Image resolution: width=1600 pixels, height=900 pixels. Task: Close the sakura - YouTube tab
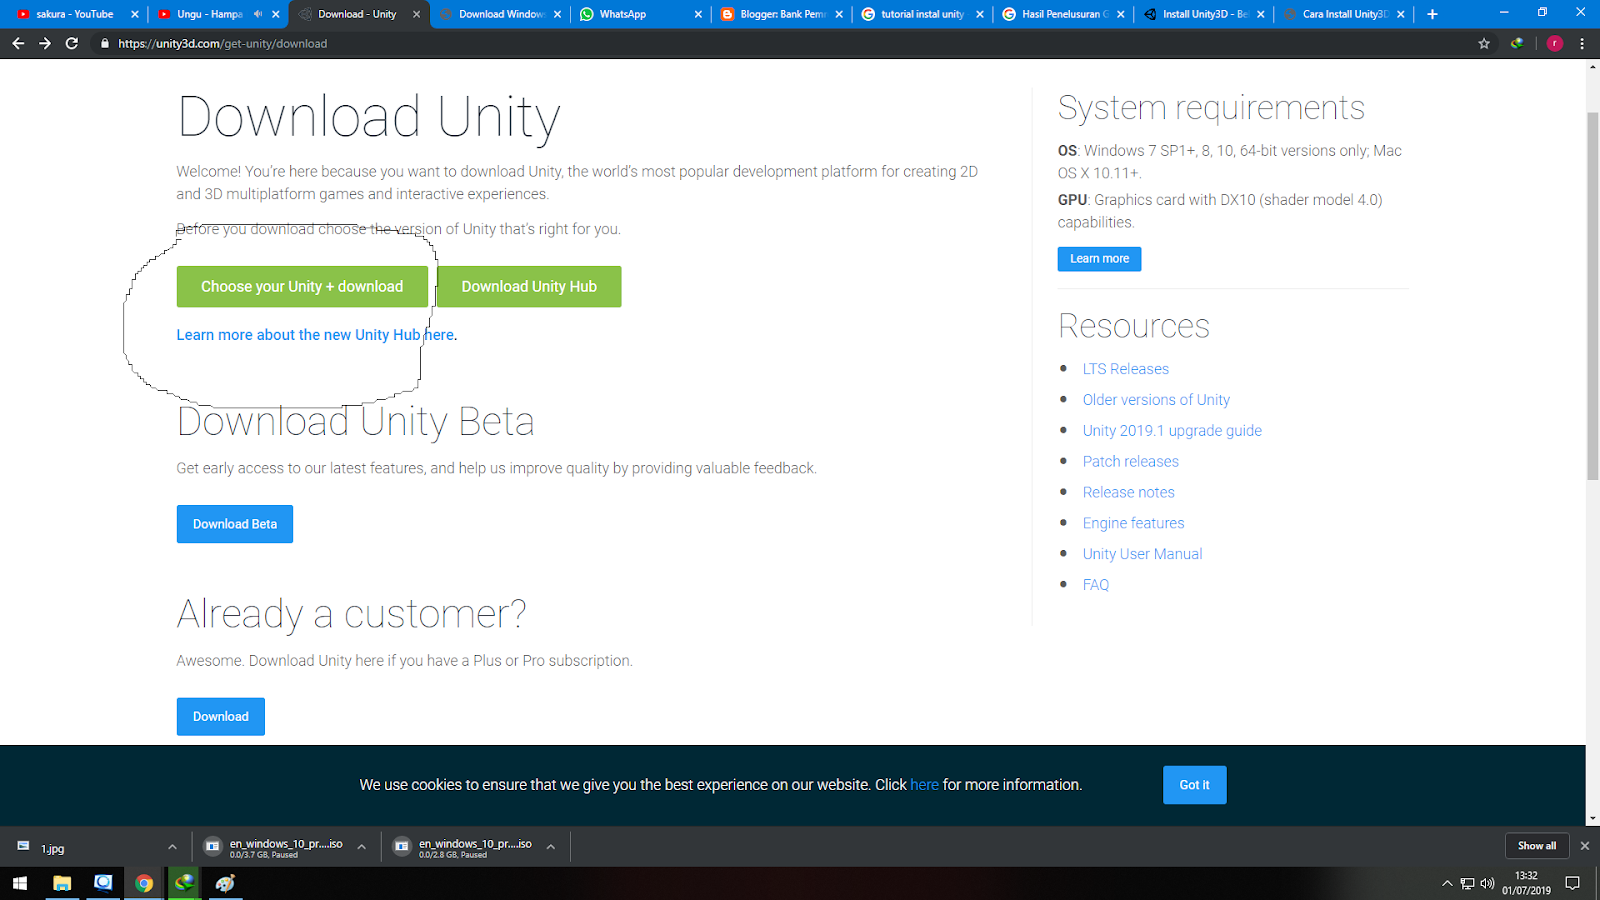[x=135, y=14]
